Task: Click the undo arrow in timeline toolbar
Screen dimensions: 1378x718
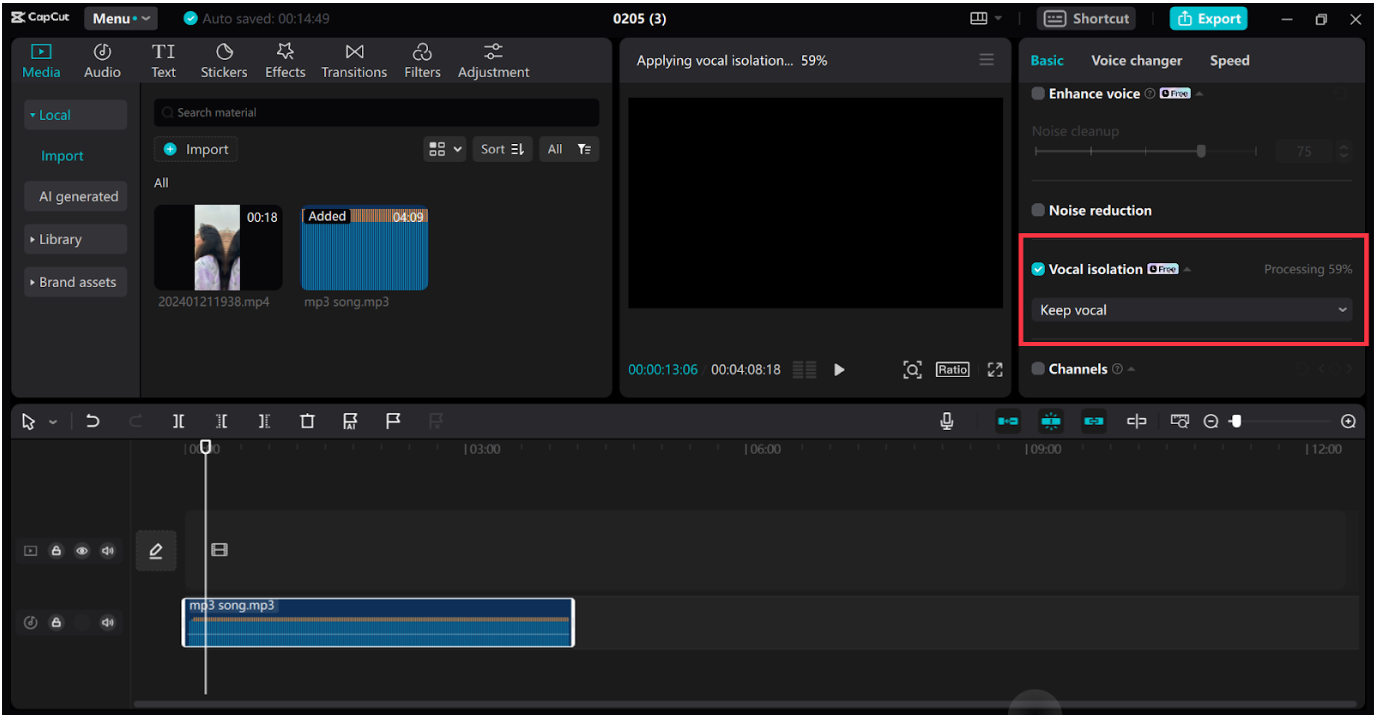Action: [92, 422]
